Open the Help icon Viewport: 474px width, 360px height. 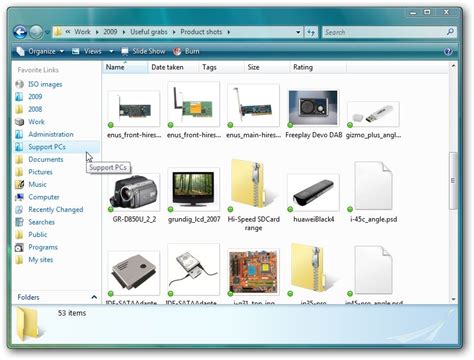tap(448, 52)
